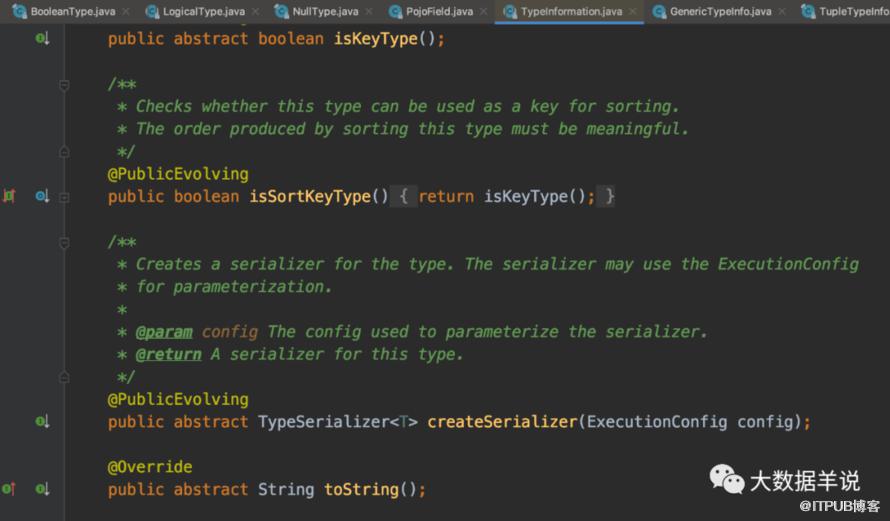
Task: Click the createSerializer method name
Action: (x=502, y=422)
